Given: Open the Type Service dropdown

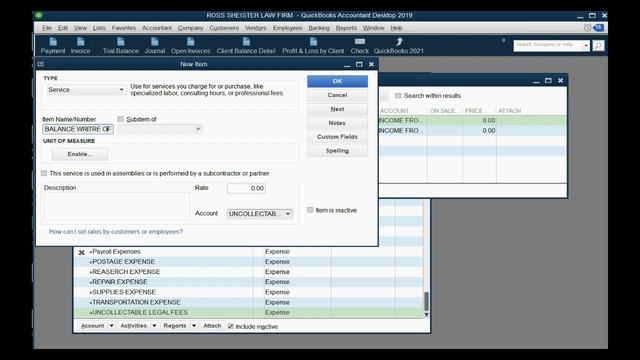Looking at the screenshot, I should tap(121, 89).
